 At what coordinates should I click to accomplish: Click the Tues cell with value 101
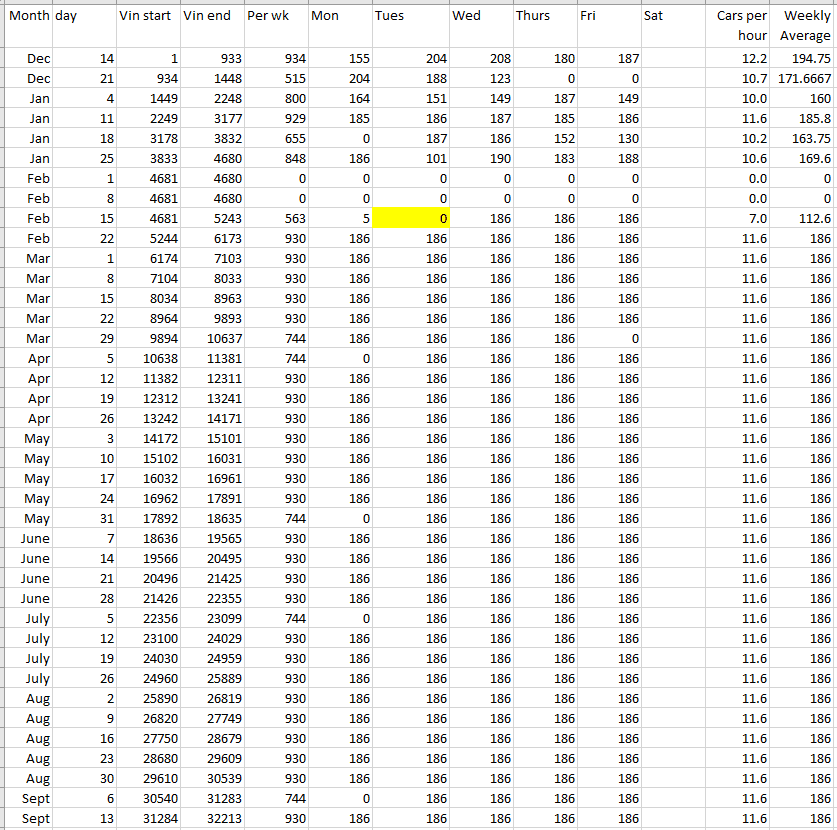click(x=410, y=158)
